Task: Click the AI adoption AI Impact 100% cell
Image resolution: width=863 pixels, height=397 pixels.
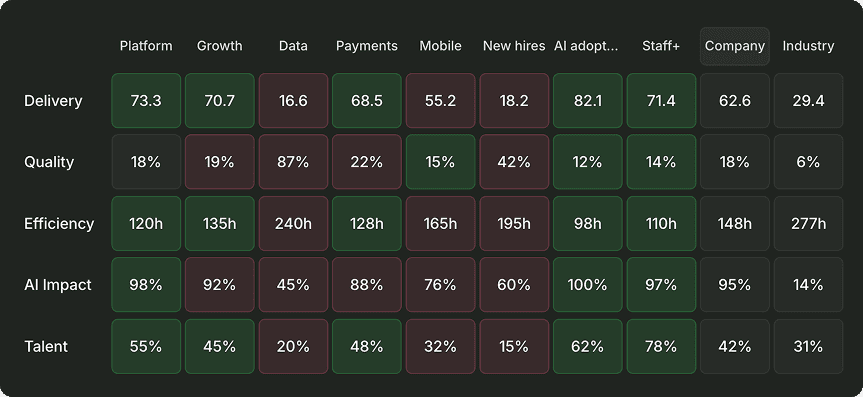Action: pyautogui.click(x=588, y=285)
